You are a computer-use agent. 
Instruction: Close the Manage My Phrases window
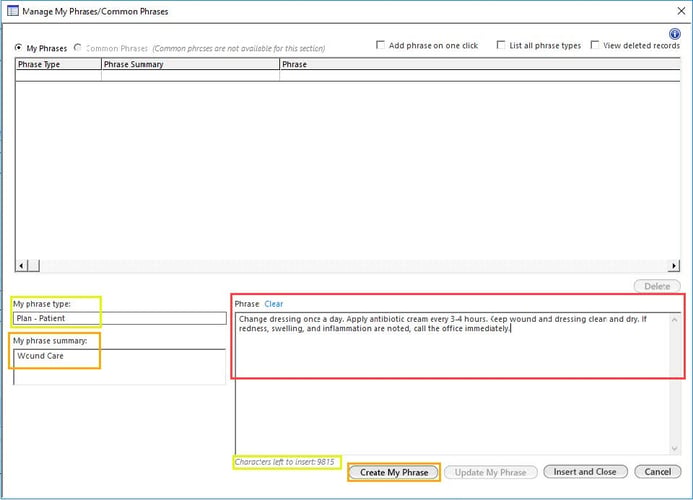(x=681, y=11)
